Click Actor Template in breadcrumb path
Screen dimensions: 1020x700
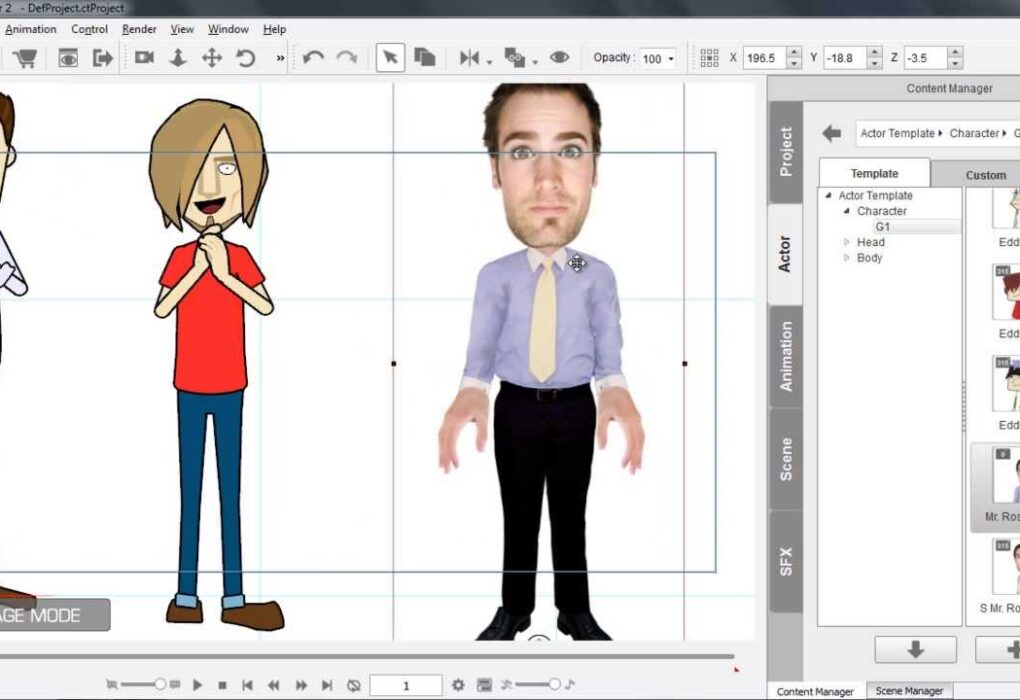897,133
